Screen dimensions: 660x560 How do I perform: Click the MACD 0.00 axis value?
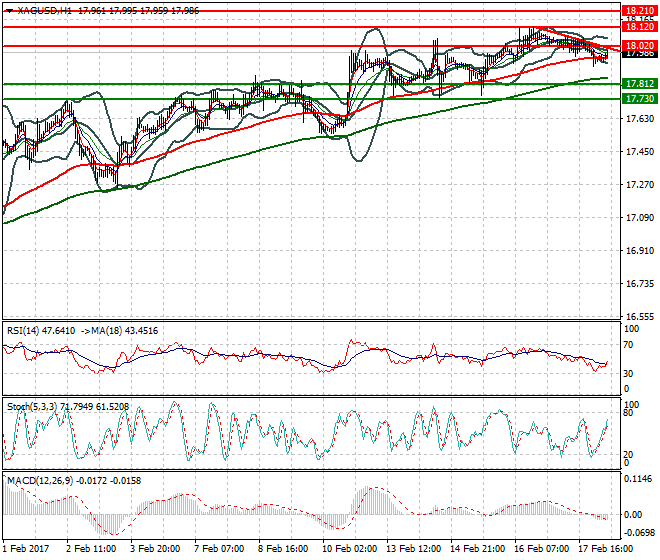click(633, 515)
